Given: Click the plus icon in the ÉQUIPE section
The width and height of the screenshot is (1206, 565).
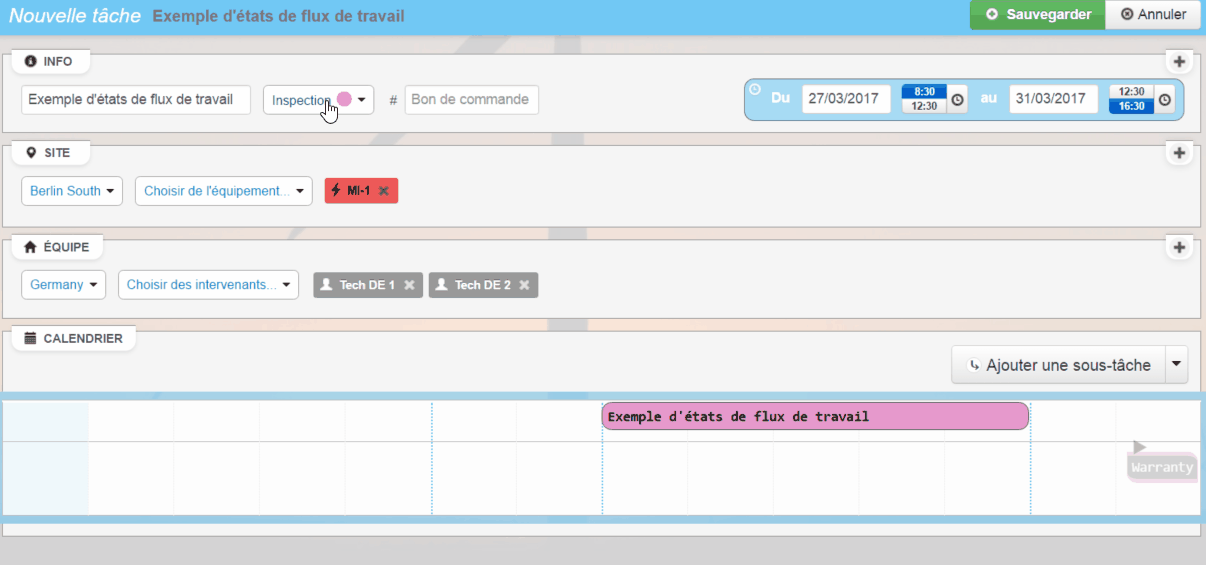Looking at the screenshot, I should [1179, 248].
